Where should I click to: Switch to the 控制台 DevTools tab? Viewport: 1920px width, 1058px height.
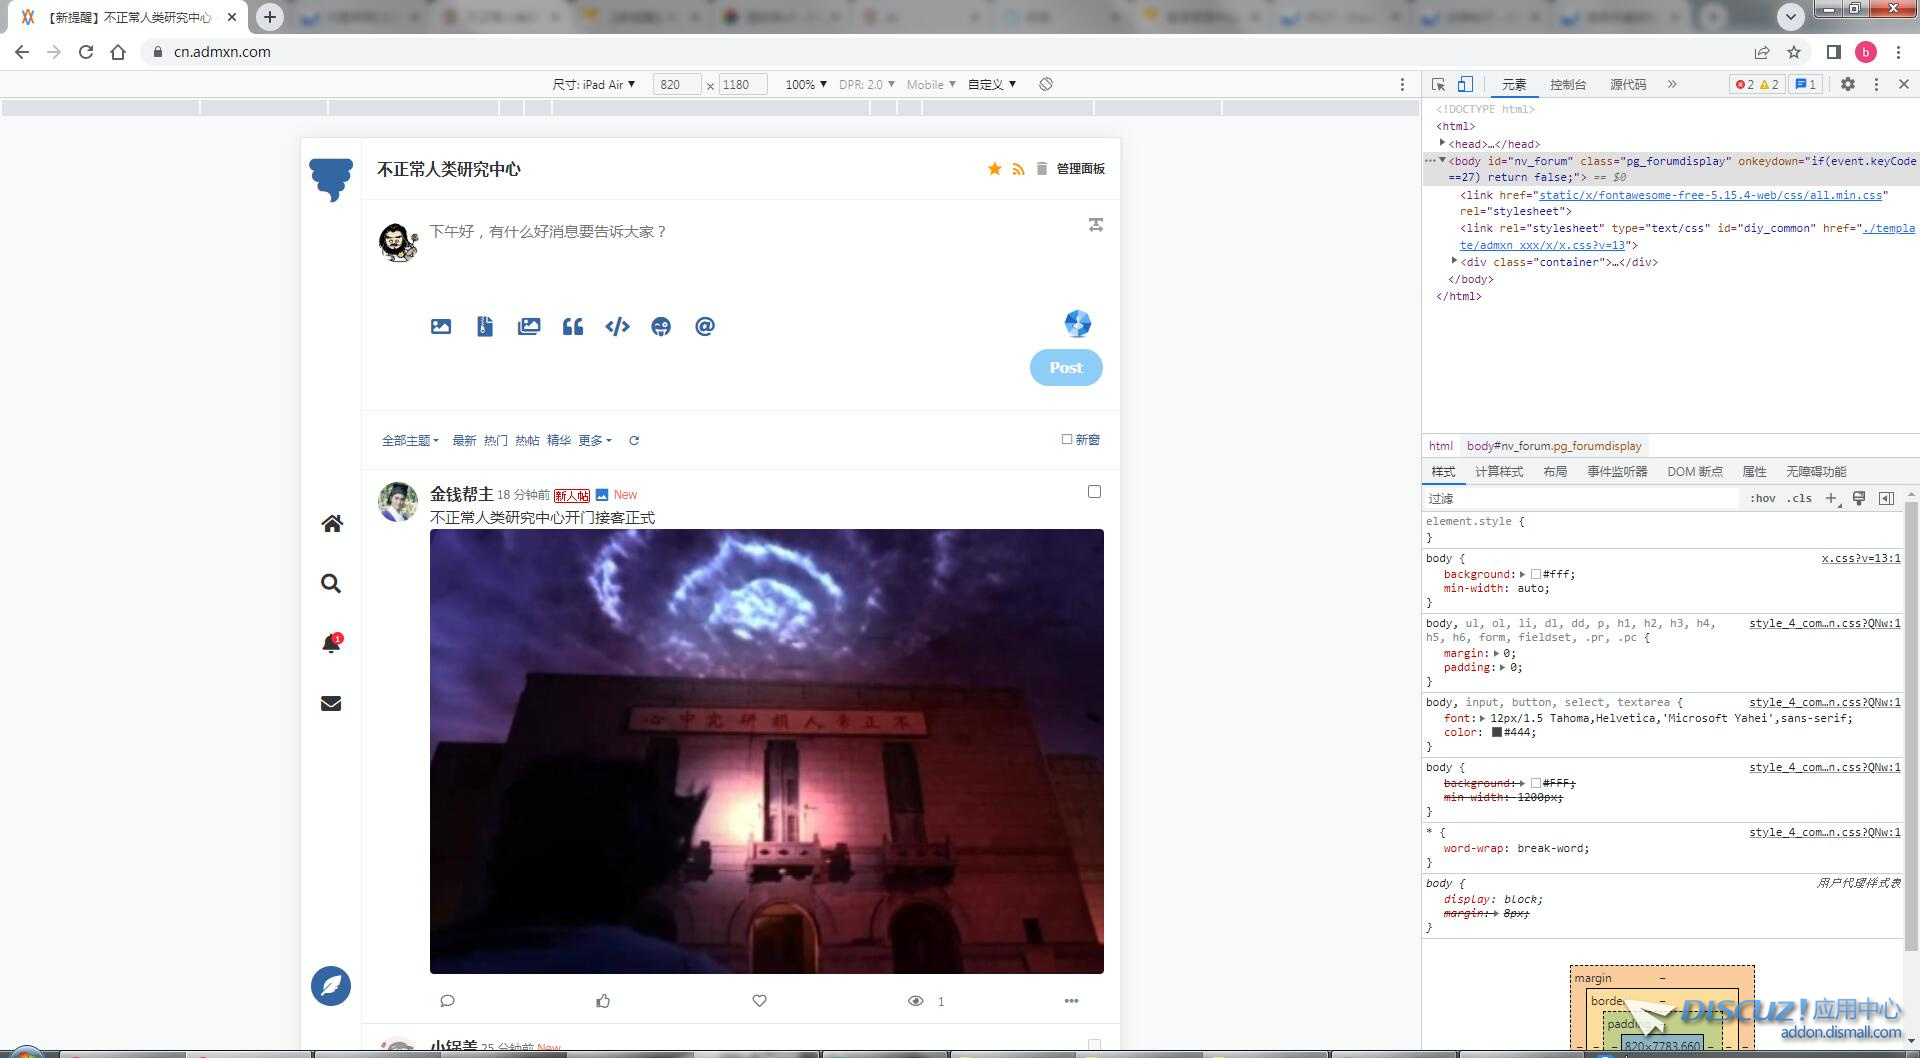[x=1568, y=85]
